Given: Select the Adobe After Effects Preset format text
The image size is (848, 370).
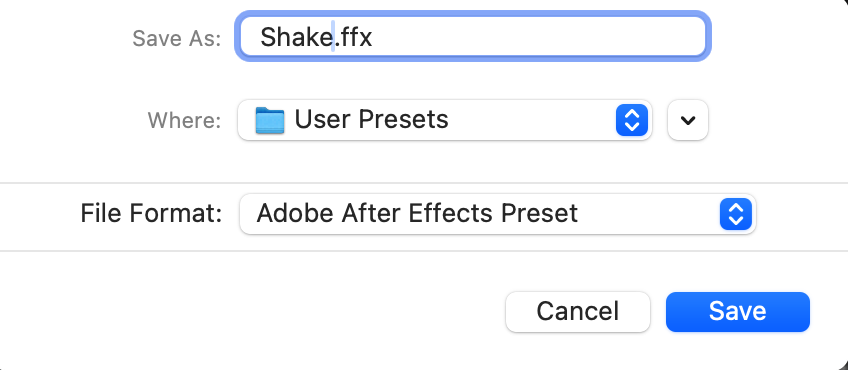Looking at the screenshot, I should click(417, 213).
